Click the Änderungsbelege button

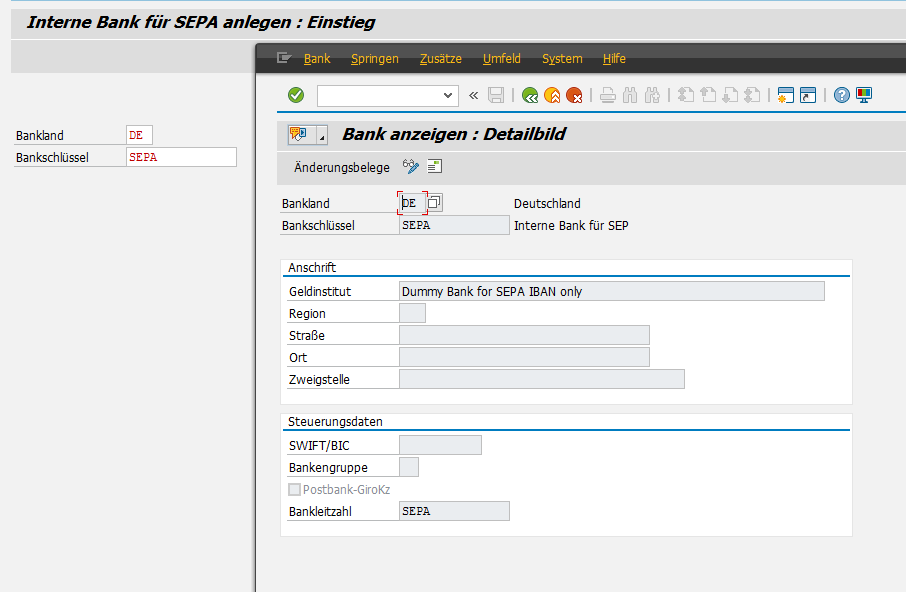[342, 167]
